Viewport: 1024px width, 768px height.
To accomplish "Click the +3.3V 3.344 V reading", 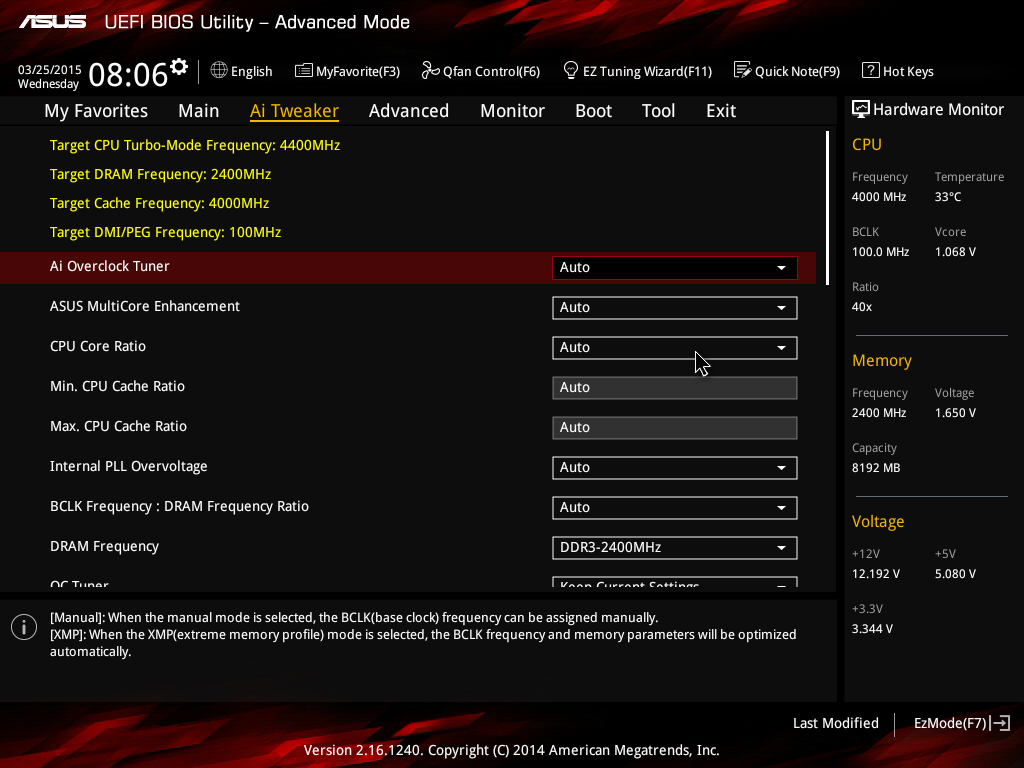I will (872, 628).
